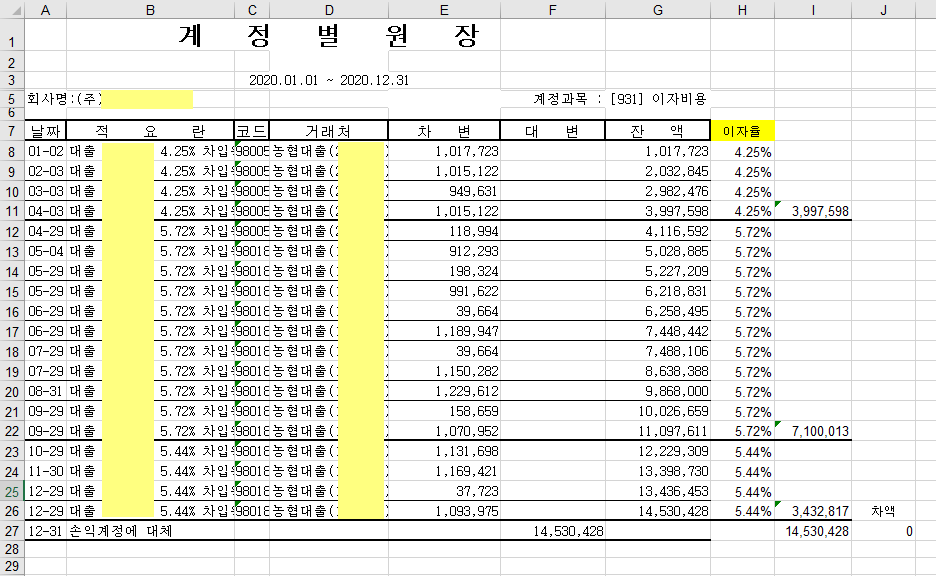Click the 날짜 column heading cell
Screen dimensions: 936x576
[x=45, y=131]
